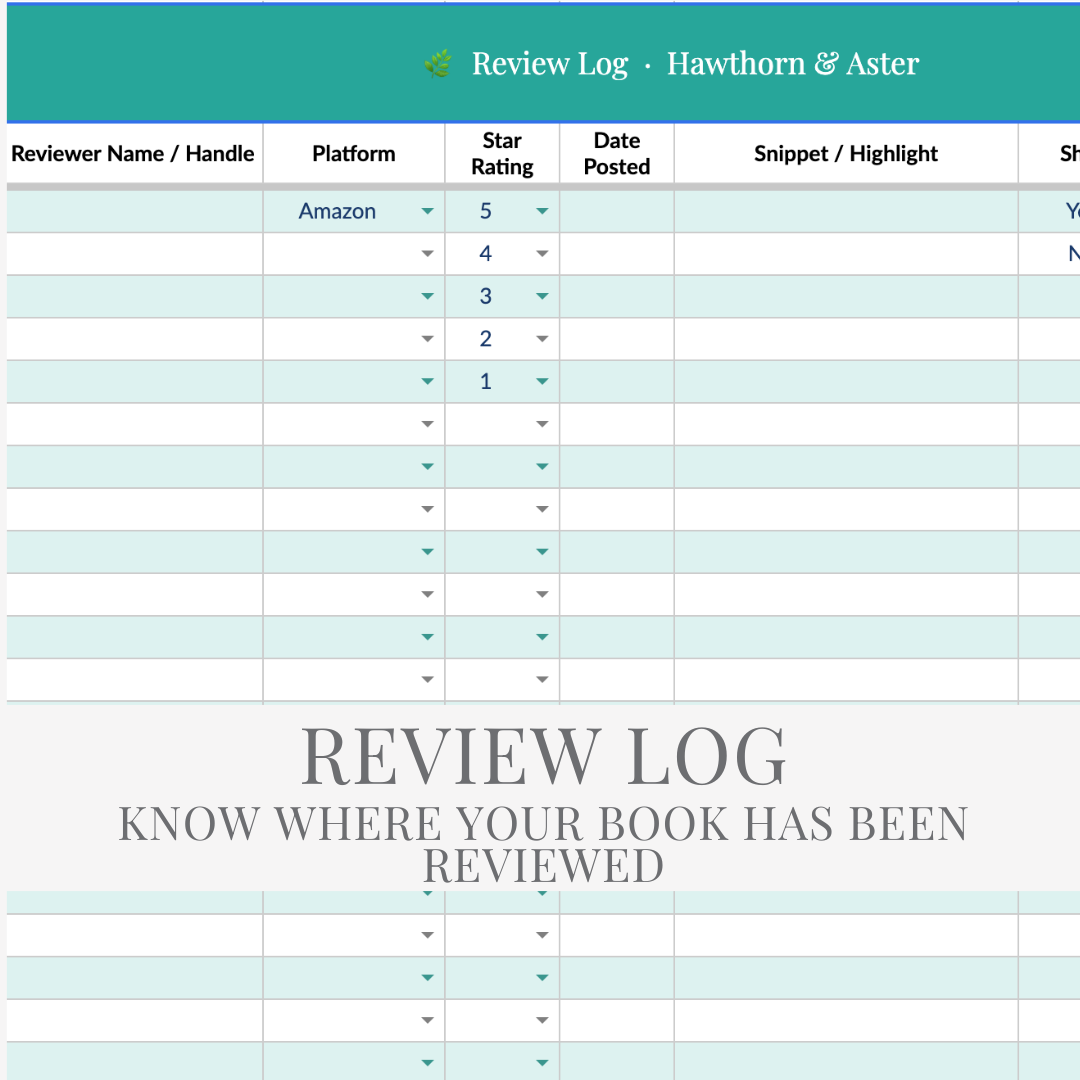The height and width of the screenshot is (1080, 1080).
Task: Click the Date Posted column header
Action: [x=616, y=154]
